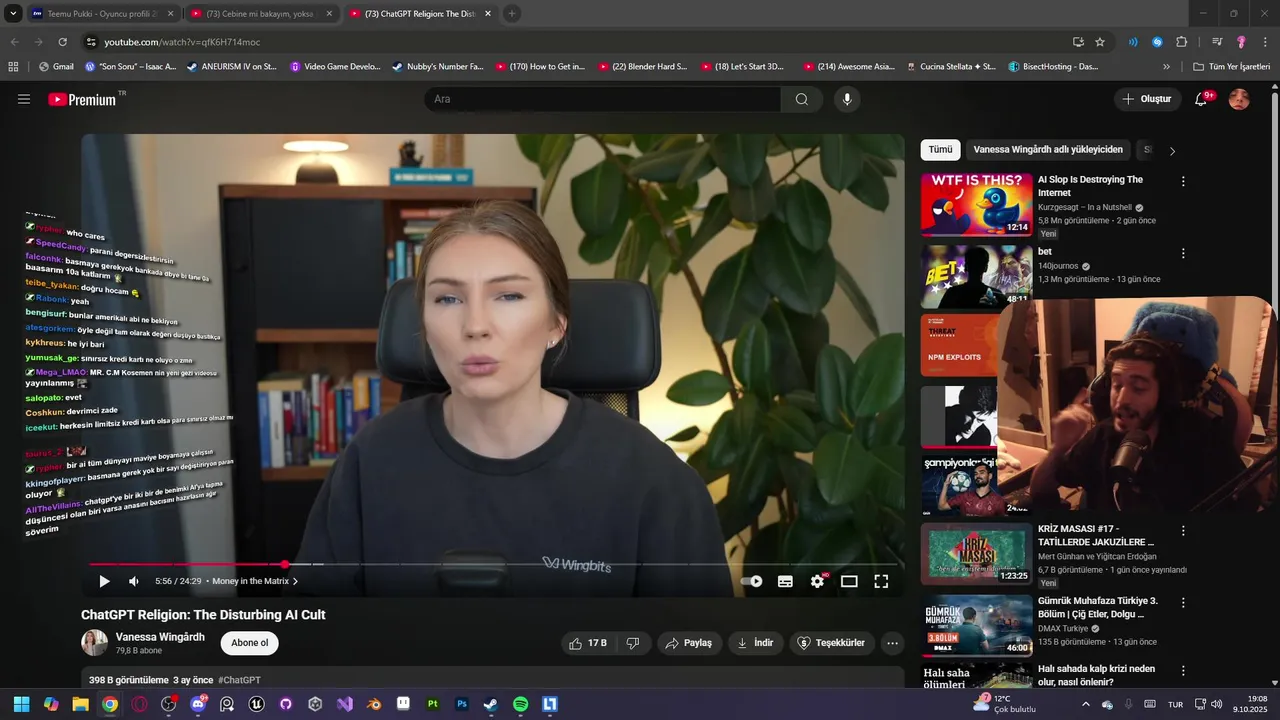Show more filter chips with the right arrow
Viewport: 1280px width, 720px height.
[1172, 151]
